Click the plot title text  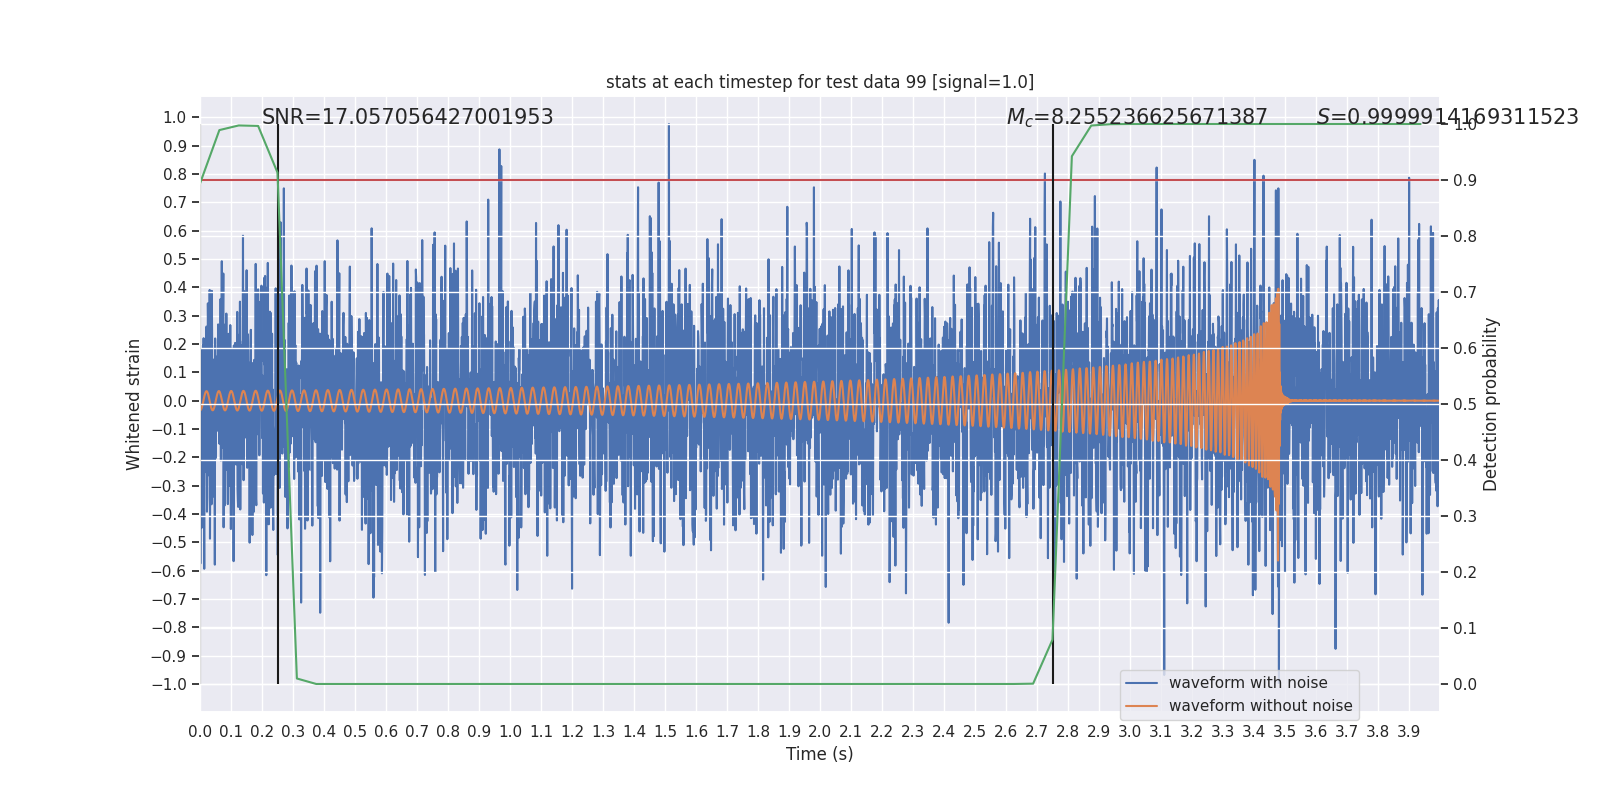pyautogui.click(x=819, y=82)
